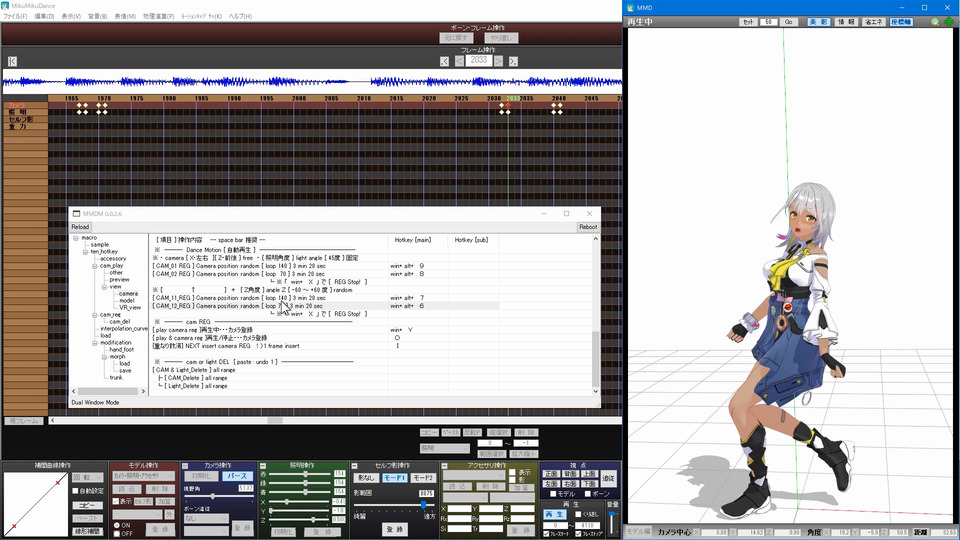Screen dimensions: 960x540
Task: Open the ヘルプ(H) menu
Action: pos(240,17)
